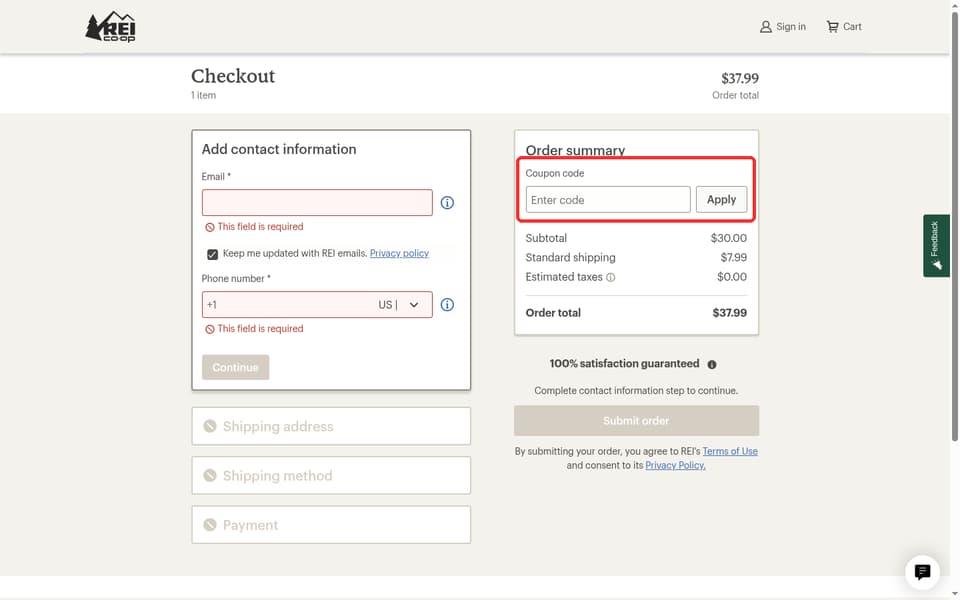Expand the Shipping method section

(x=331, y=476)
